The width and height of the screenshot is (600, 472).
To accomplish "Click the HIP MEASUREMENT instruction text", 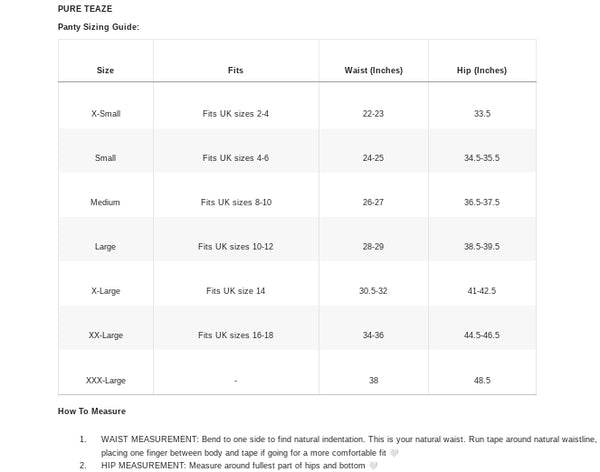I will pos(232,466).
